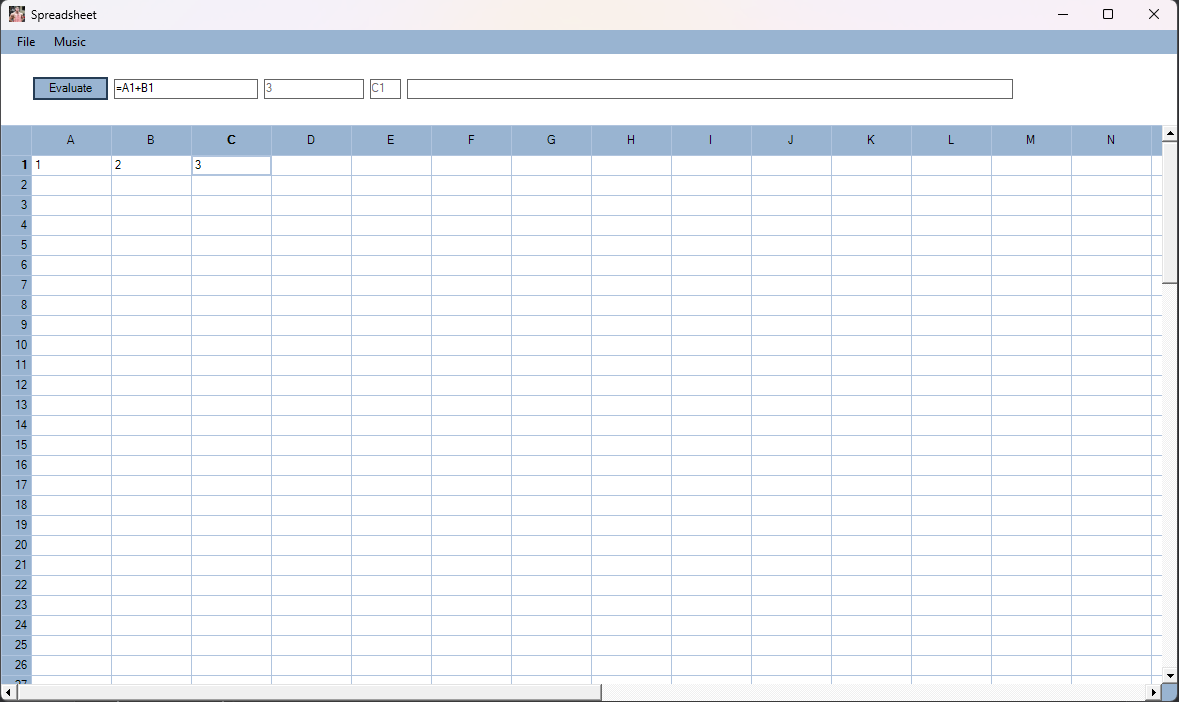Select cell A1 containing 1

click(71, 165)
